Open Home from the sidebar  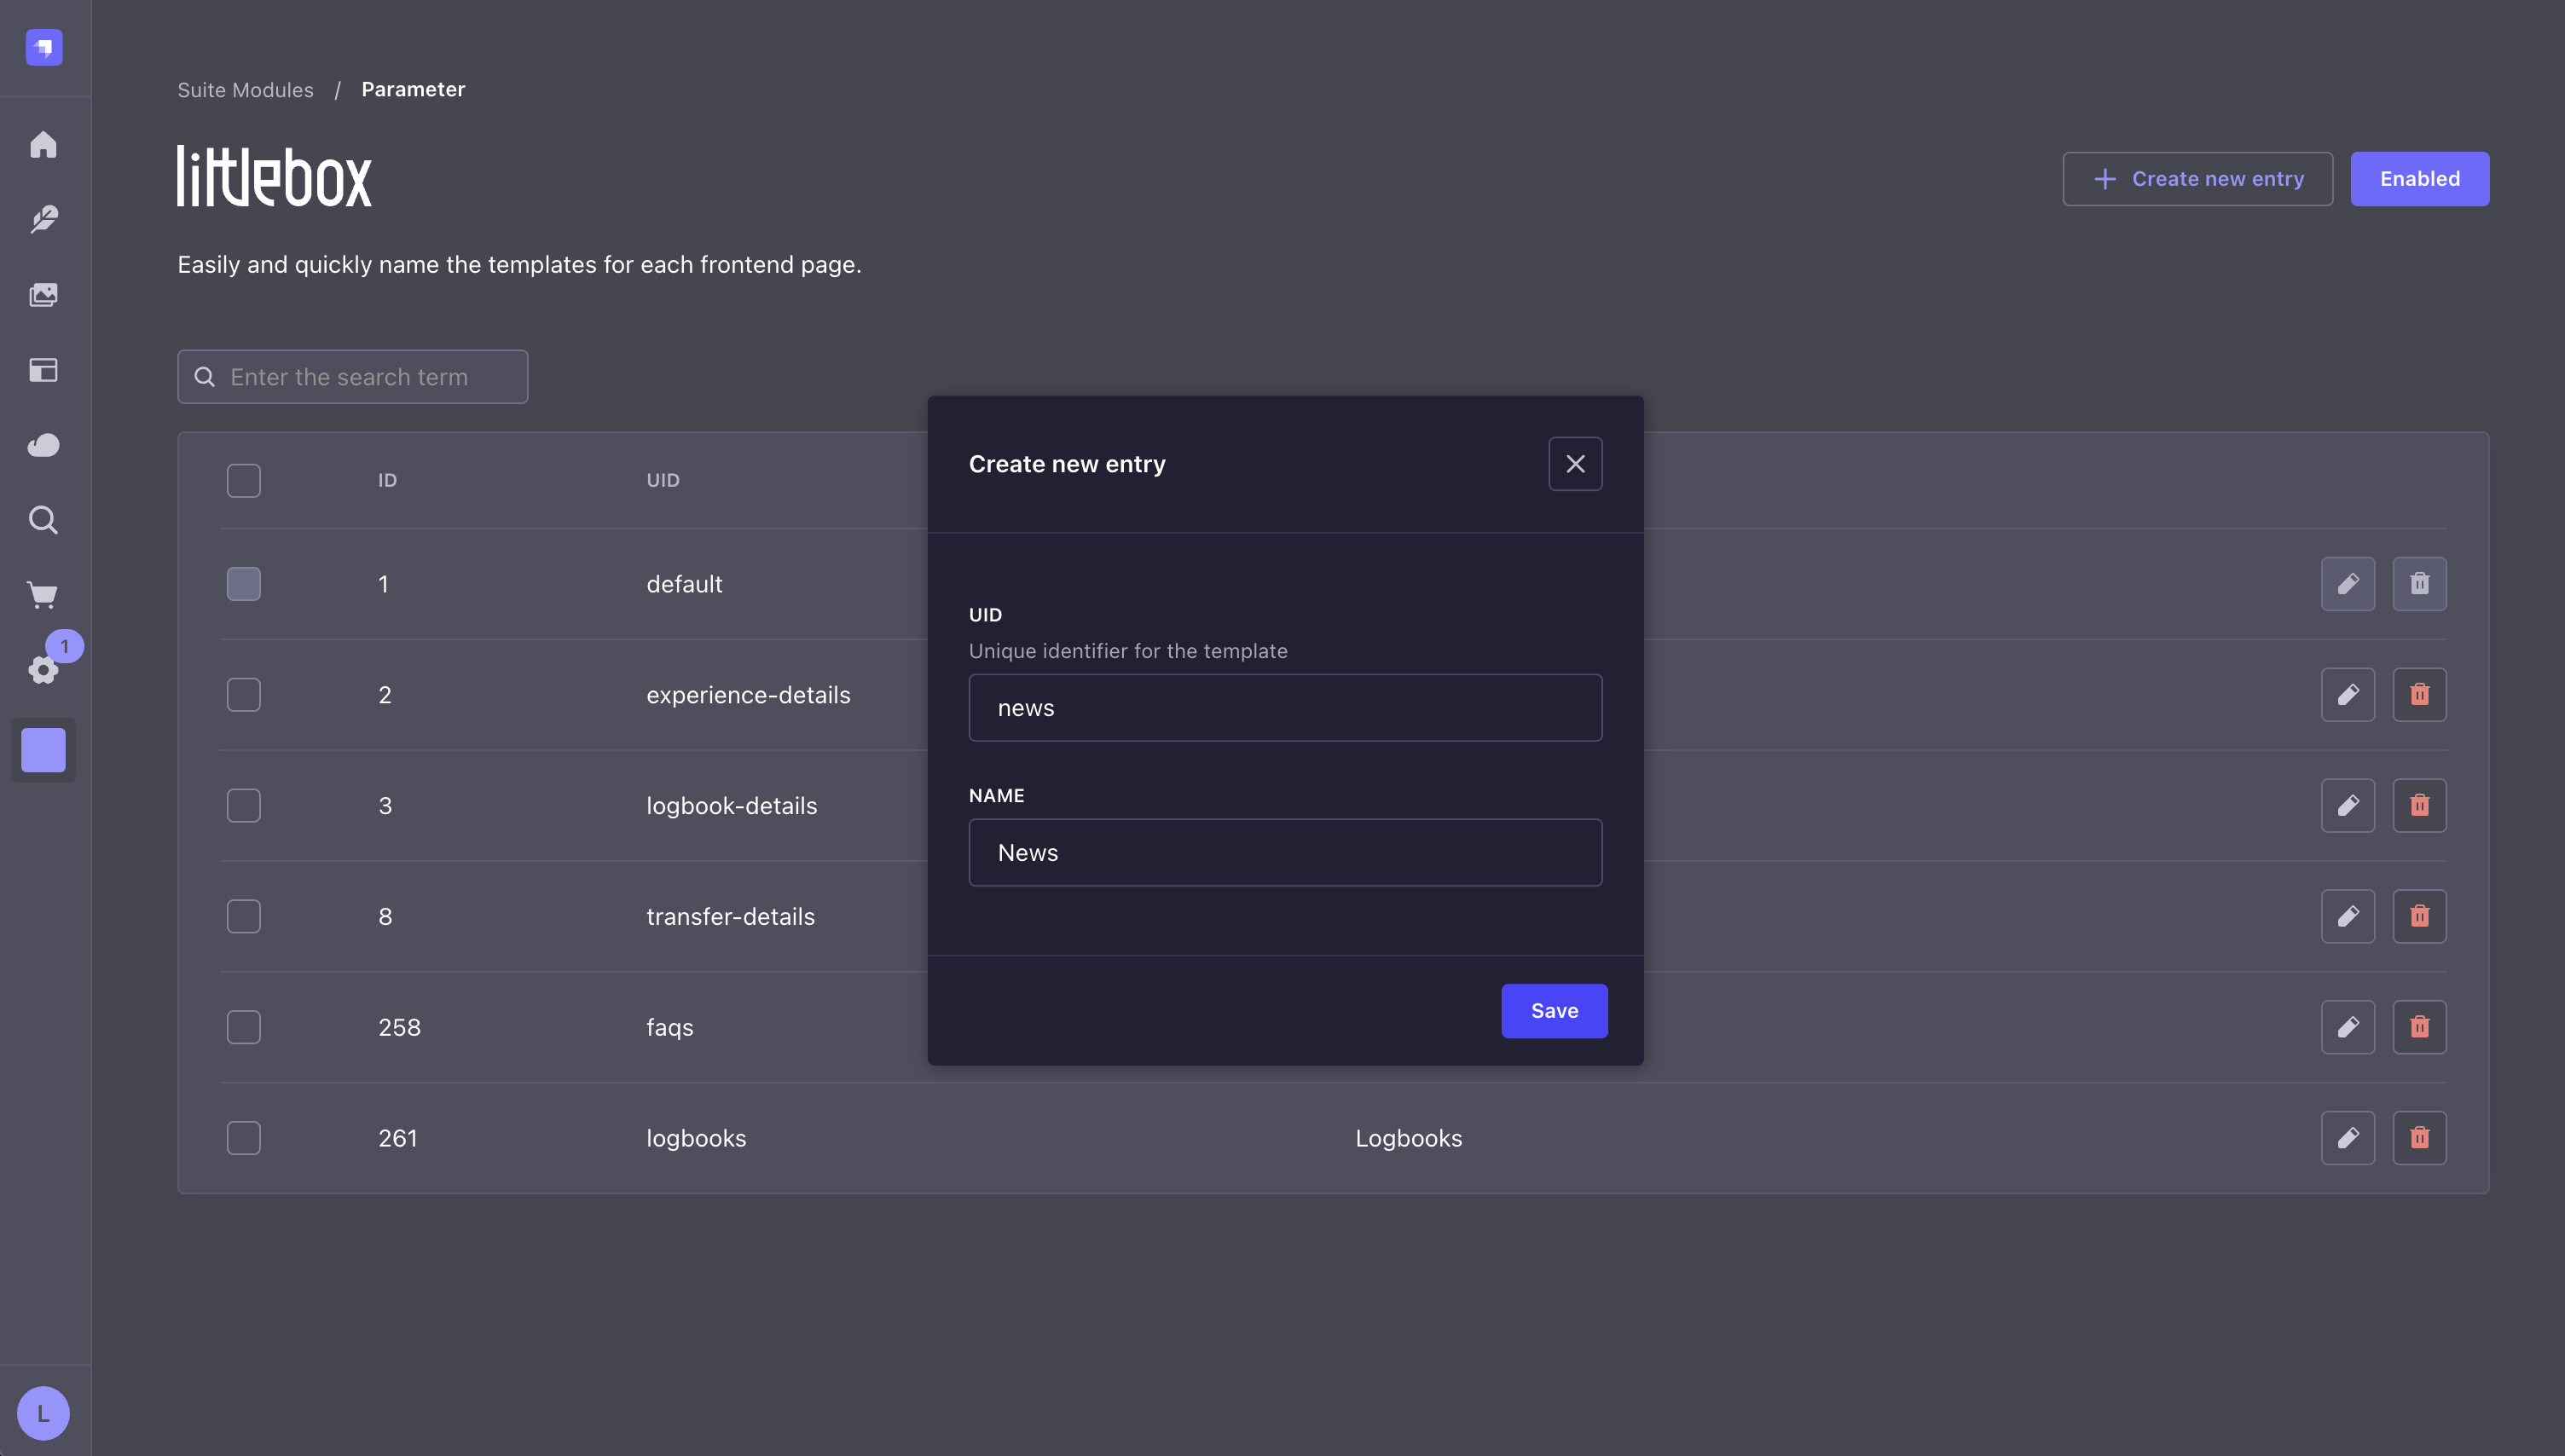coord(43,145)
